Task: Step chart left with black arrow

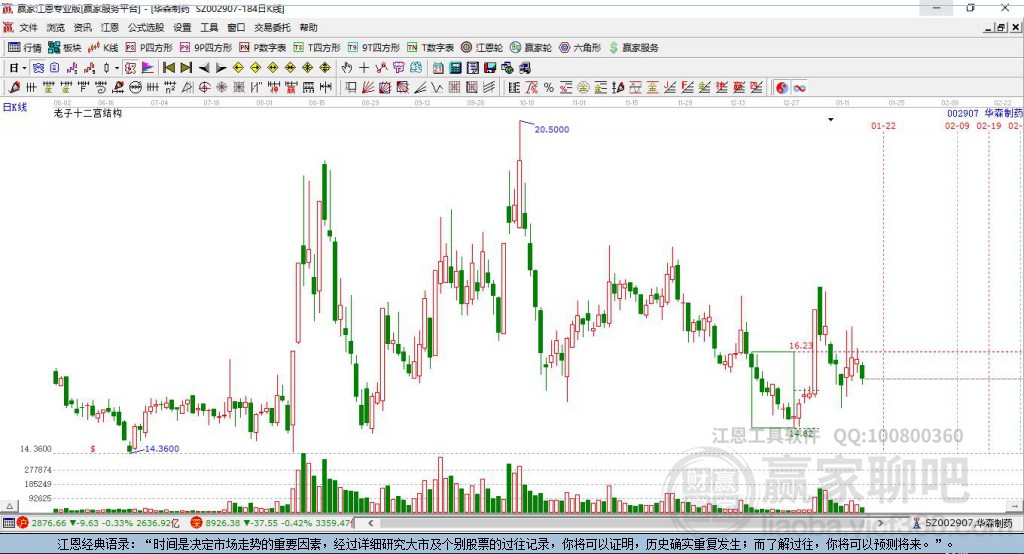Action: [204, 68]
